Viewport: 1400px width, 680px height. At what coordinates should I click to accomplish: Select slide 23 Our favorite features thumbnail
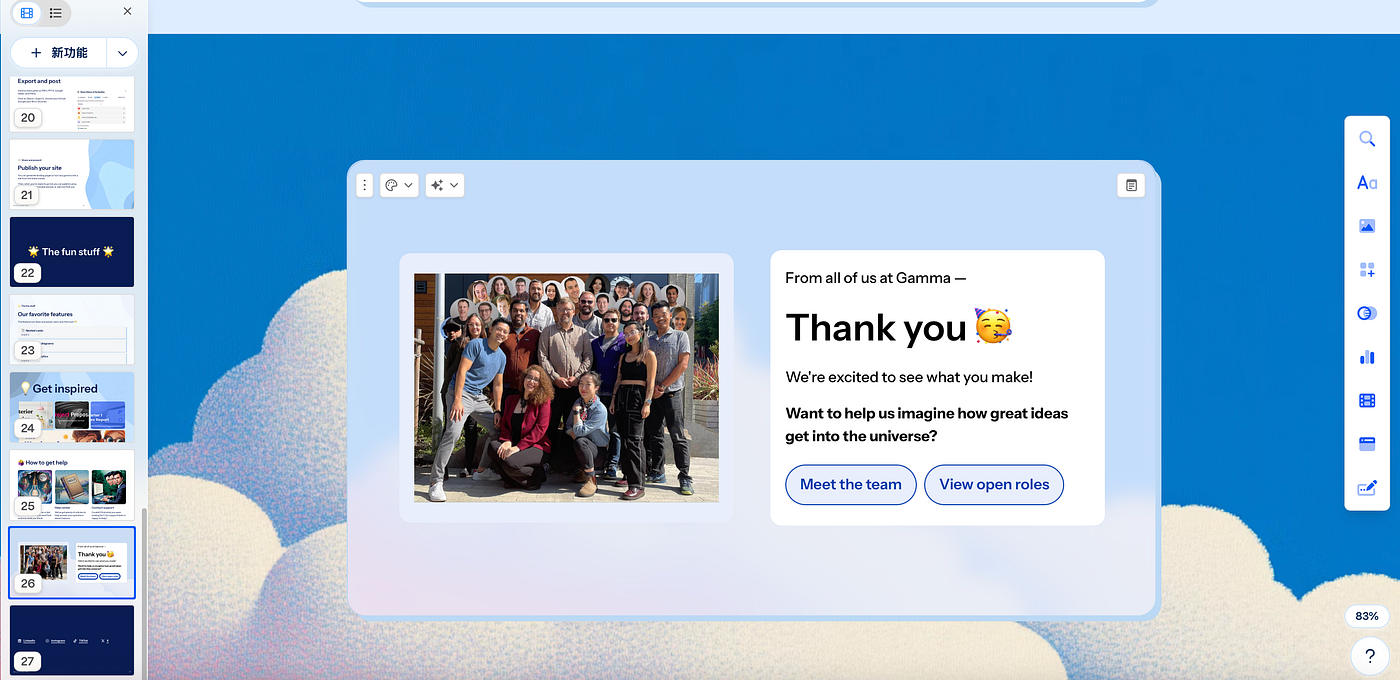pyautogui.click(x=72, y=329)
